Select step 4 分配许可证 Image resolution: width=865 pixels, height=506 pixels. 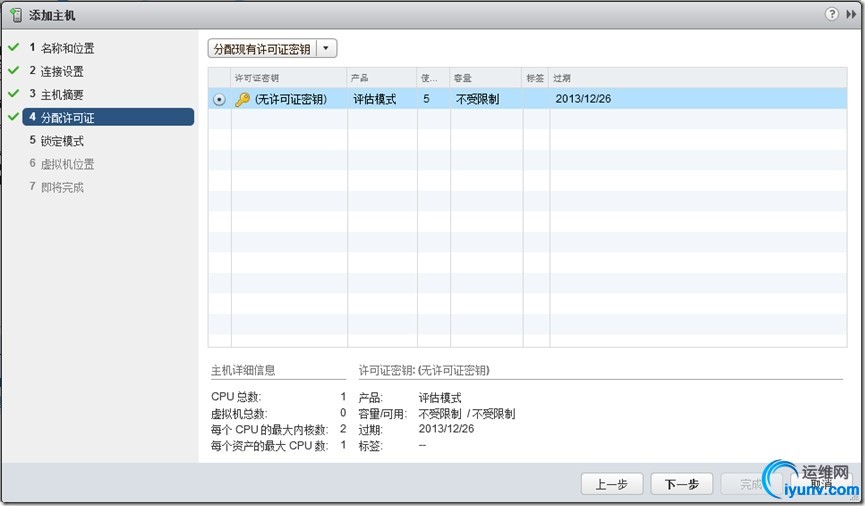[108, 117]
